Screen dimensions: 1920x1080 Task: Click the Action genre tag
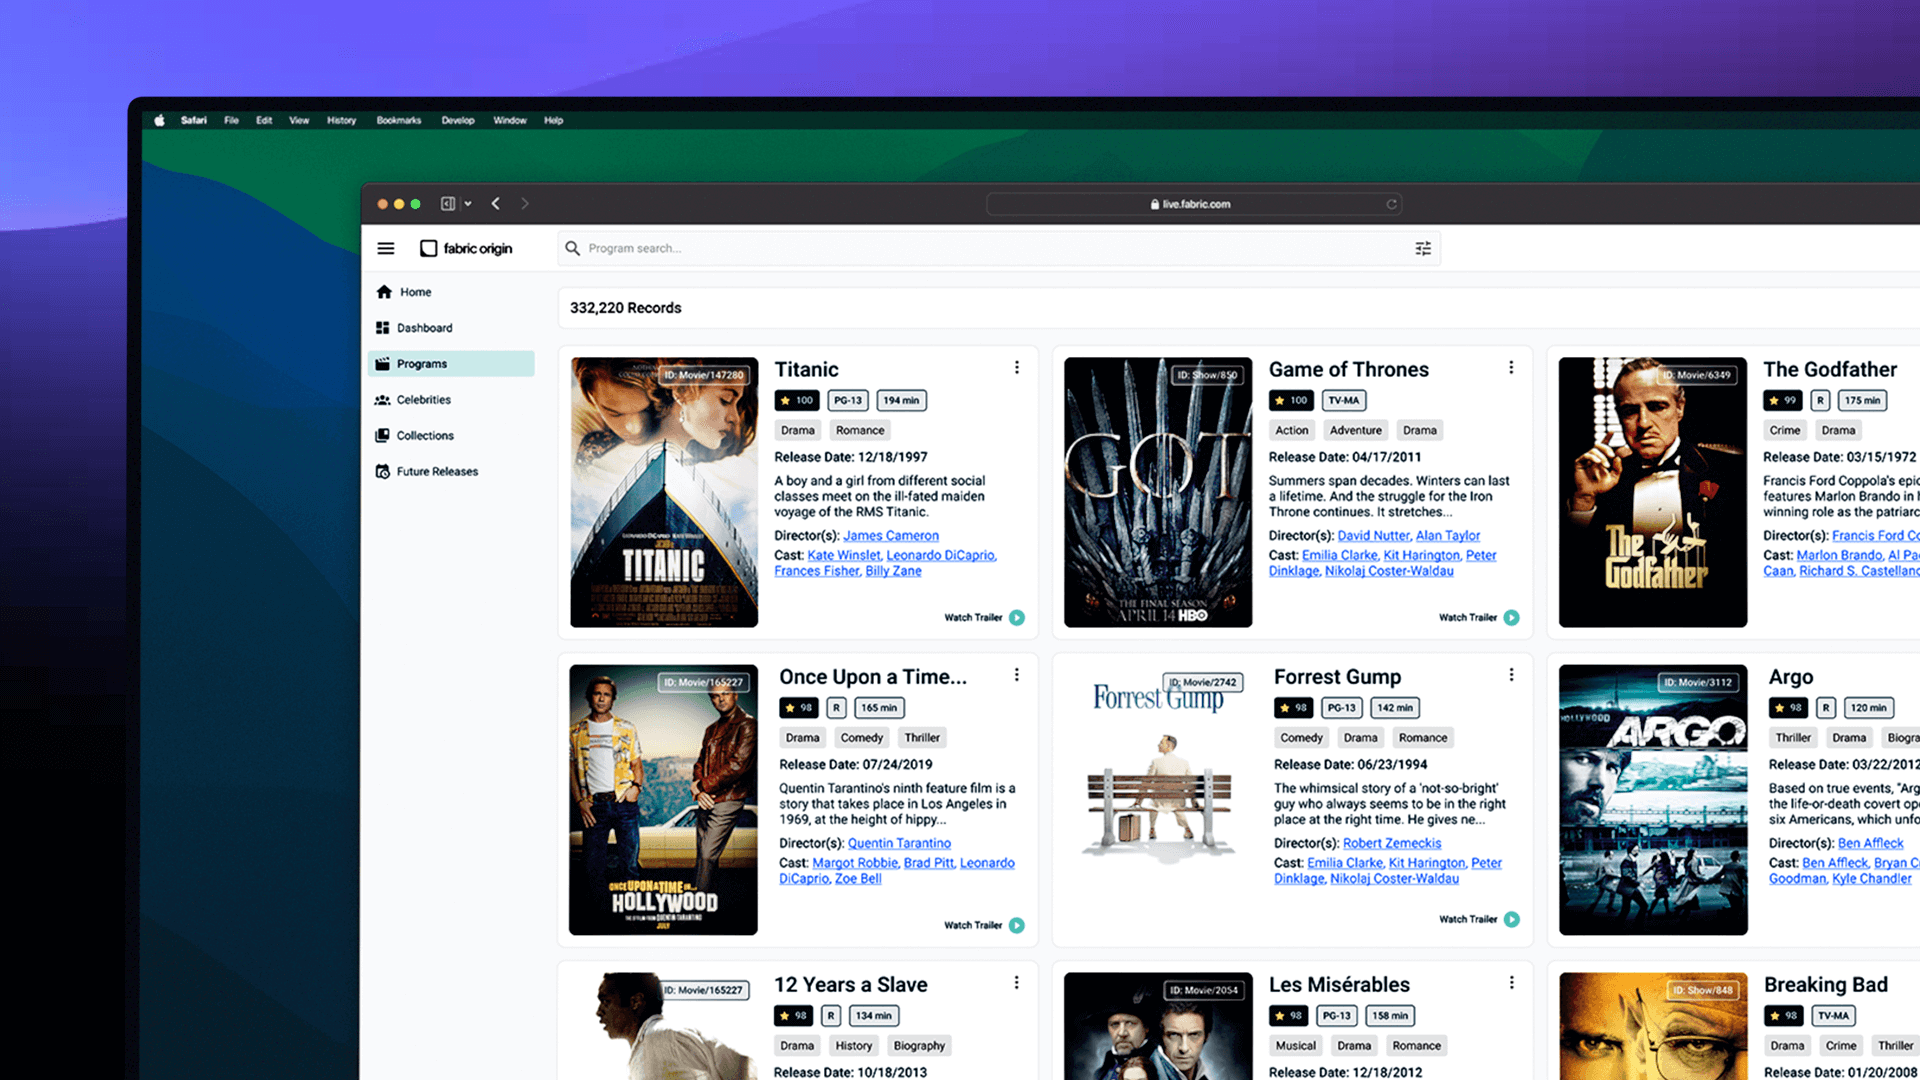[1291, 431]
